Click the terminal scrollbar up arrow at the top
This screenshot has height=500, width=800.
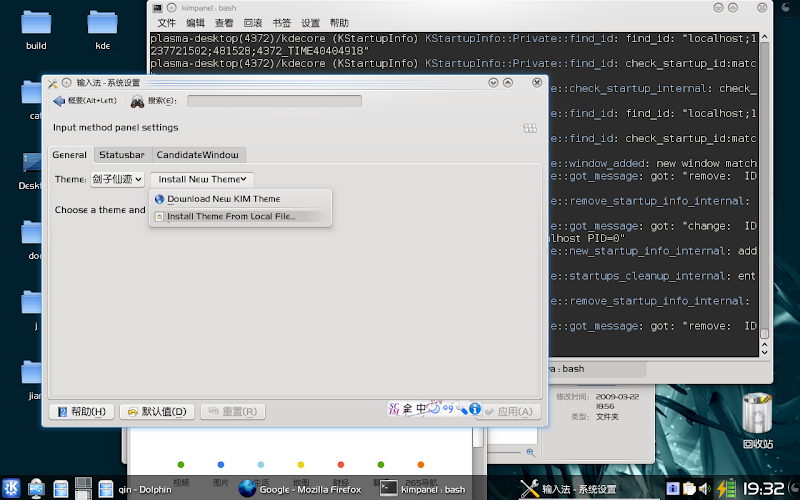(x=764, y=38)
